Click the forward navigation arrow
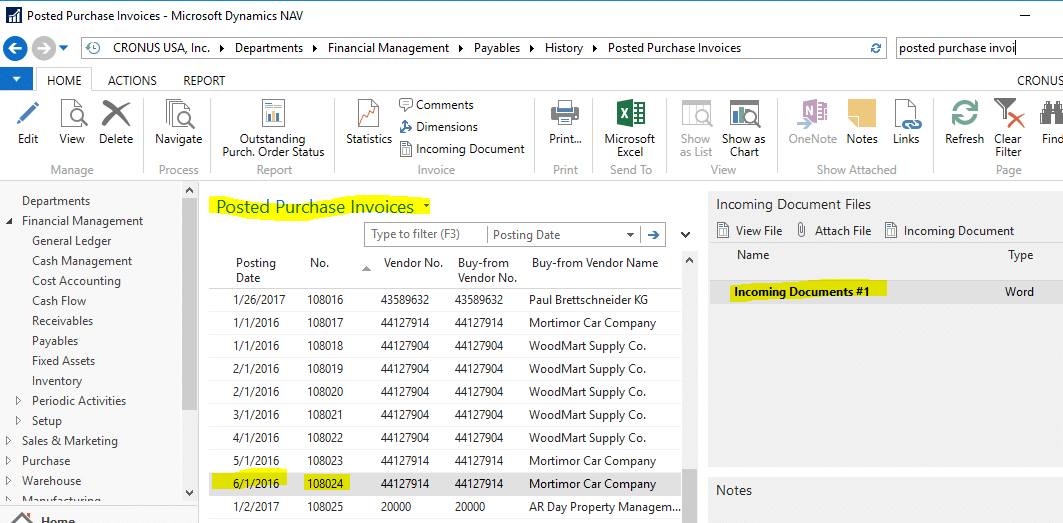This screenshot has width=1063, height=523. click(x=43, y=47)
